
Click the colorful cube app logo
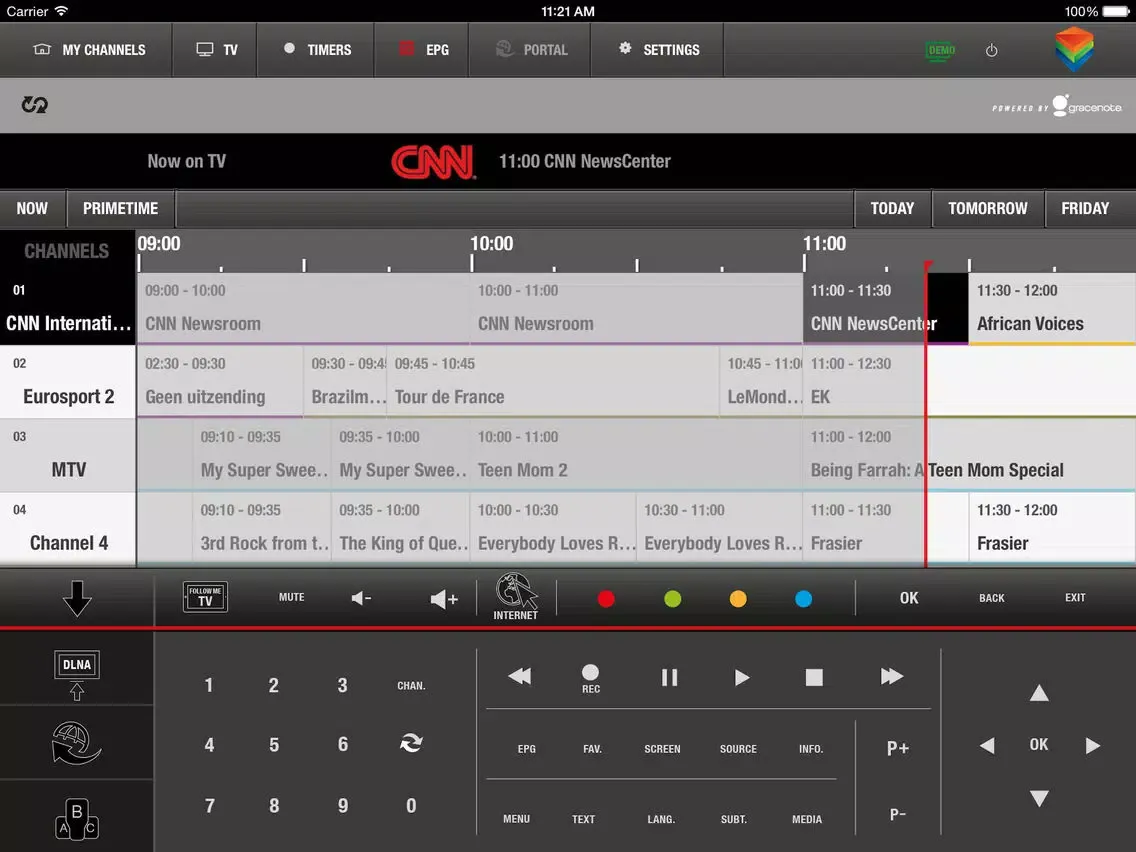click(x=1074, y=49)
